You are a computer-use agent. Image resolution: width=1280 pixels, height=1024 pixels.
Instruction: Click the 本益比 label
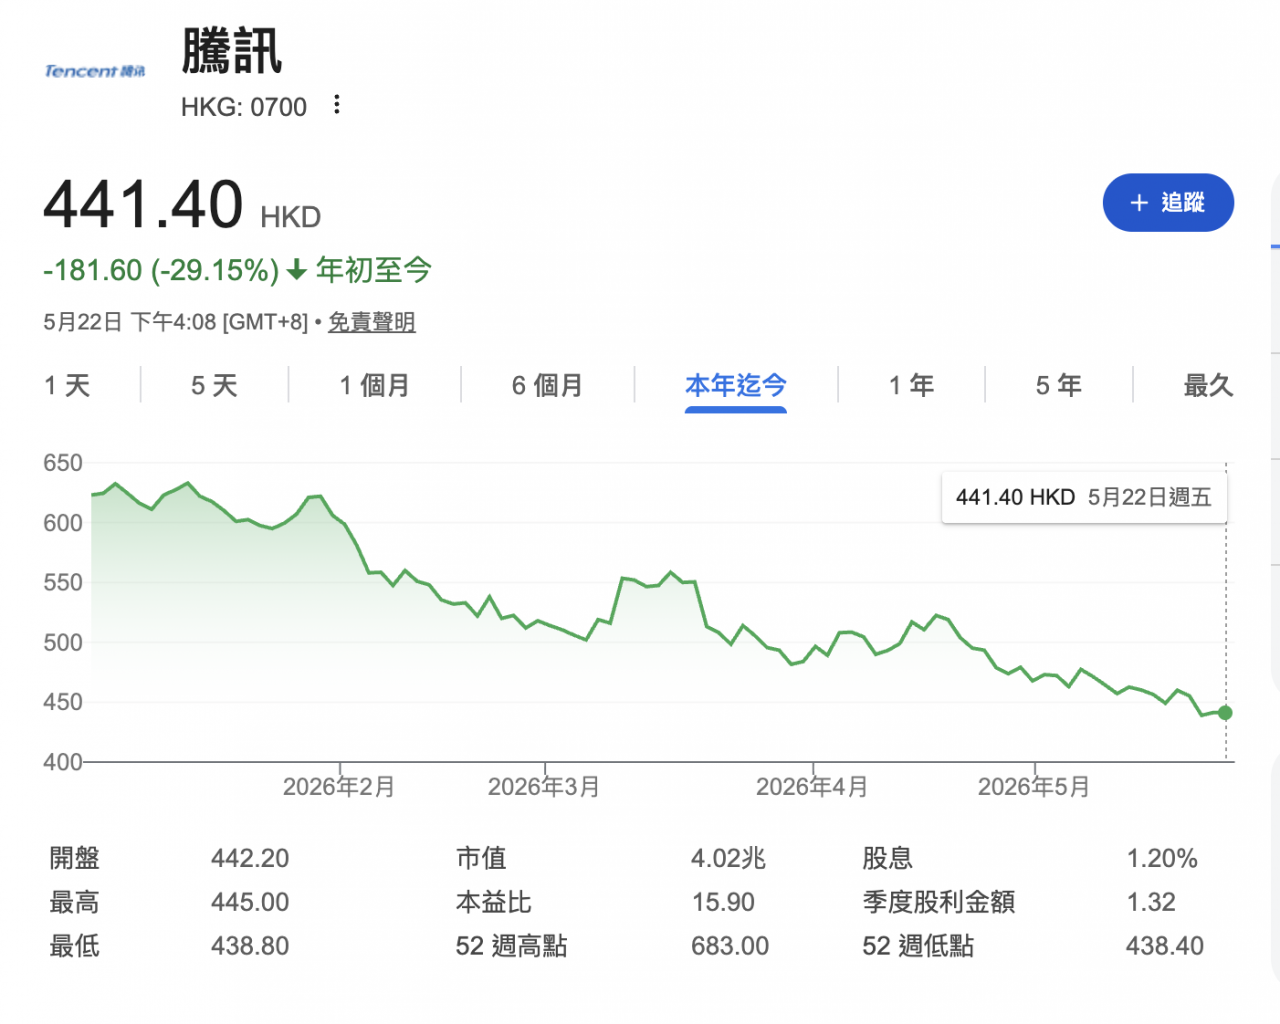click(x=494, y=903)
